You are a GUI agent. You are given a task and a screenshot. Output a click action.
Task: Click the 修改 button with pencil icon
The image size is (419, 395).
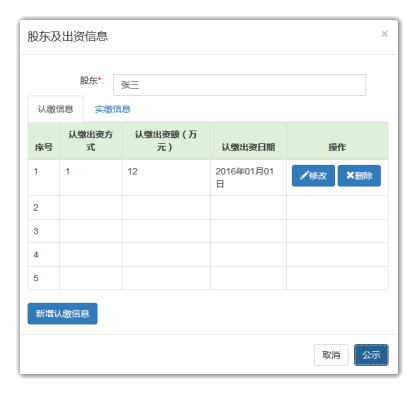[313, 176]
